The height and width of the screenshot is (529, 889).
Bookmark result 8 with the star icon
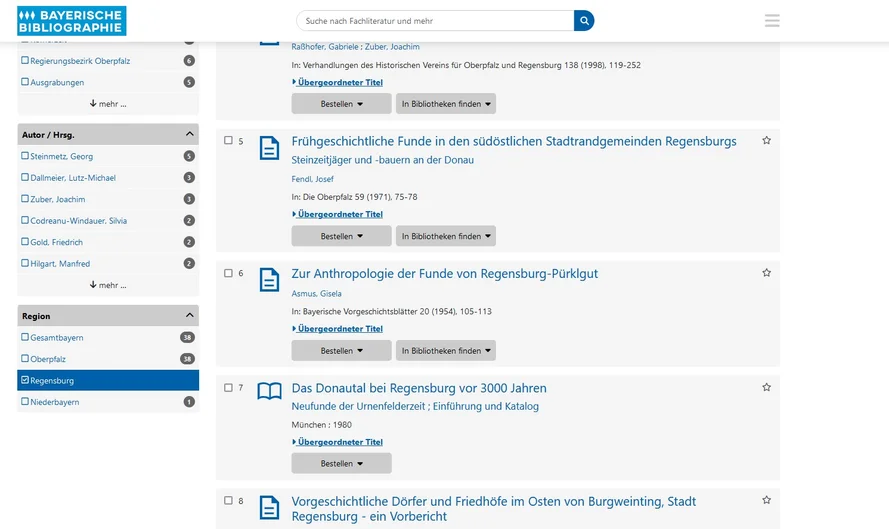click(767, 500)
